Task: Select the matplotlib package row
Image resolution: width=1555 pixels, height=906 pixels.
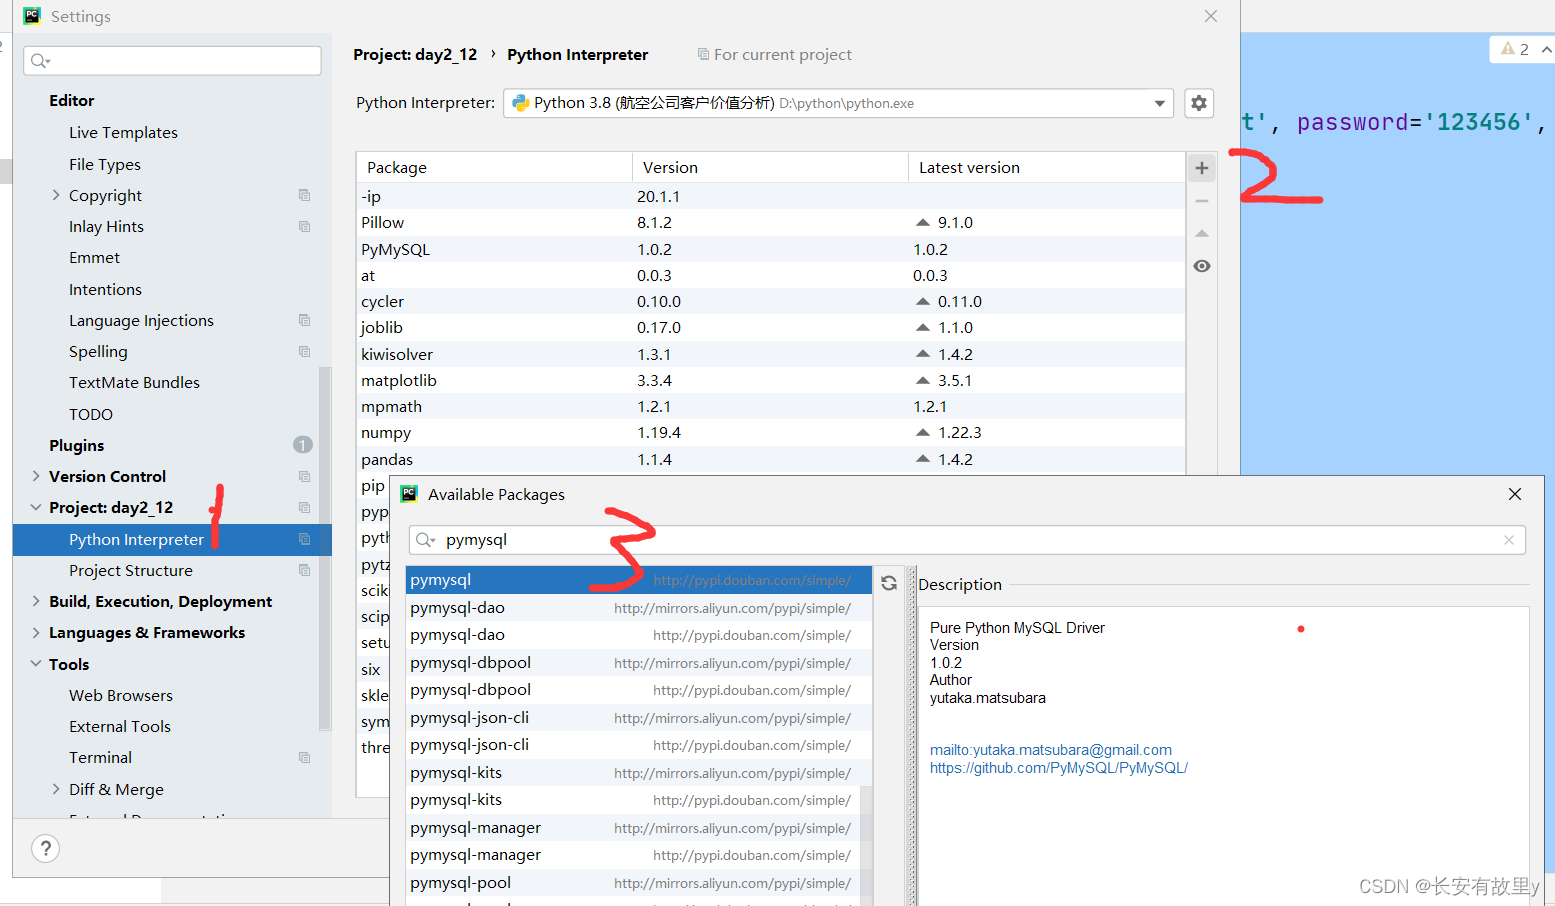Action: (771, 380)
